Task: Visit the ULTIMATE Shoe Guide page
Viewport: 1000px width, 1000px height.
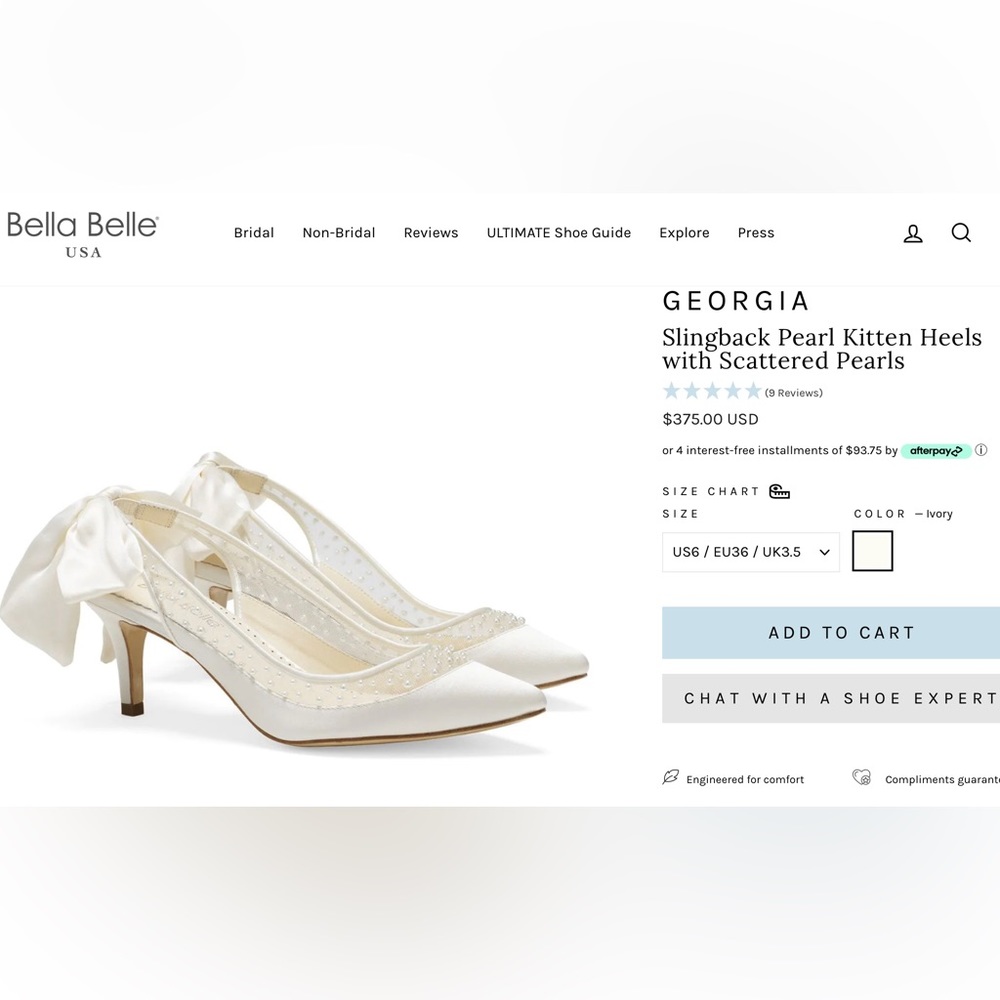Action: click(x=558, y=232)
